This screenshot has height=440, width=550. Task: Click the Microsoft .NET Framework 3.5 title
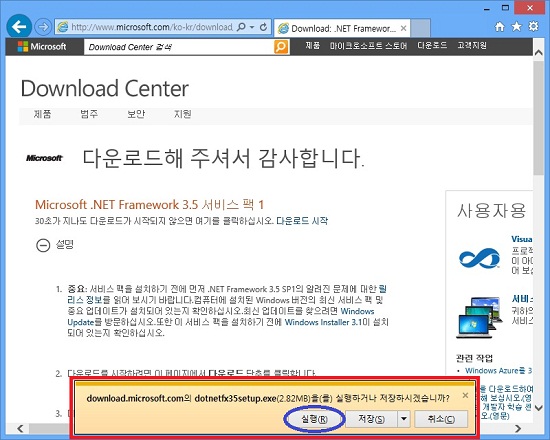[x=149, y=204]
